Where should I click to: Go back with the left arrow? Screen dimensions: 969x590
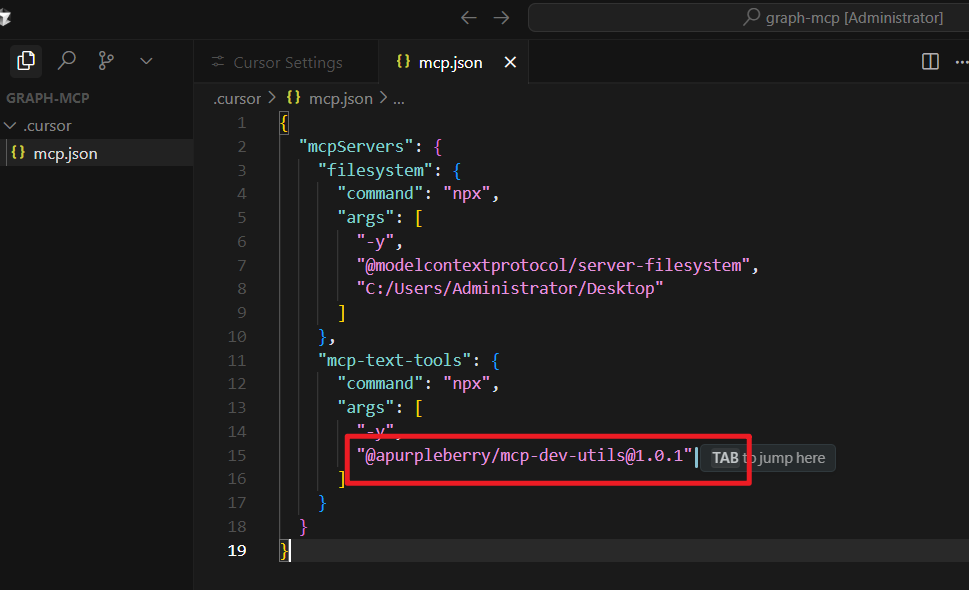(469, 18)
